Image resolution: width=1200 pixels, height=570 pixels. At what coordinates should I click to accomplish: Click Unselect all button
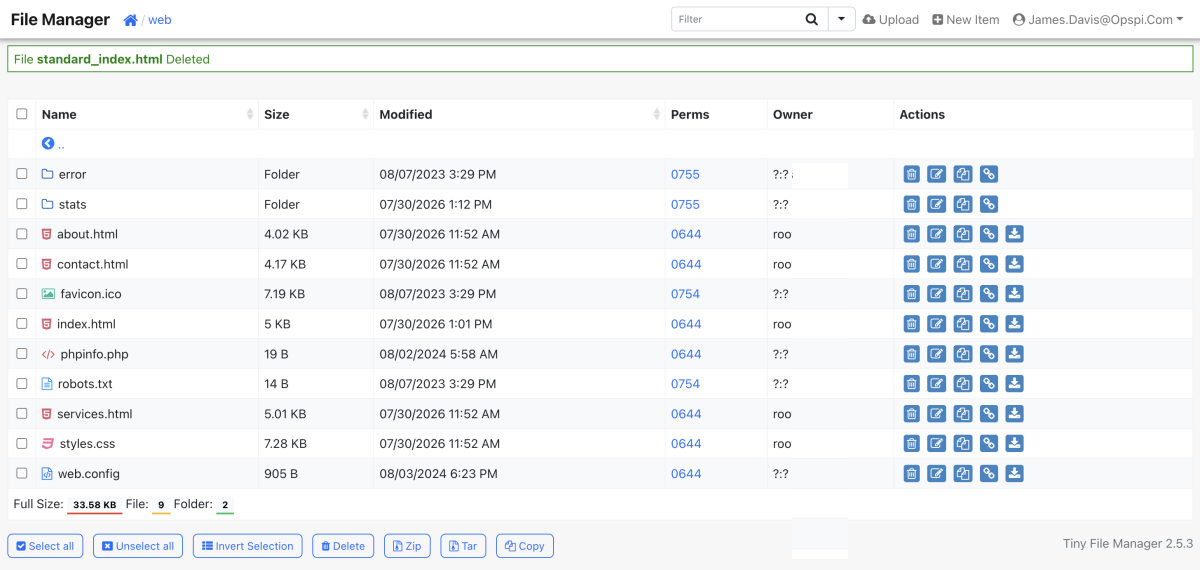(138, 546)
